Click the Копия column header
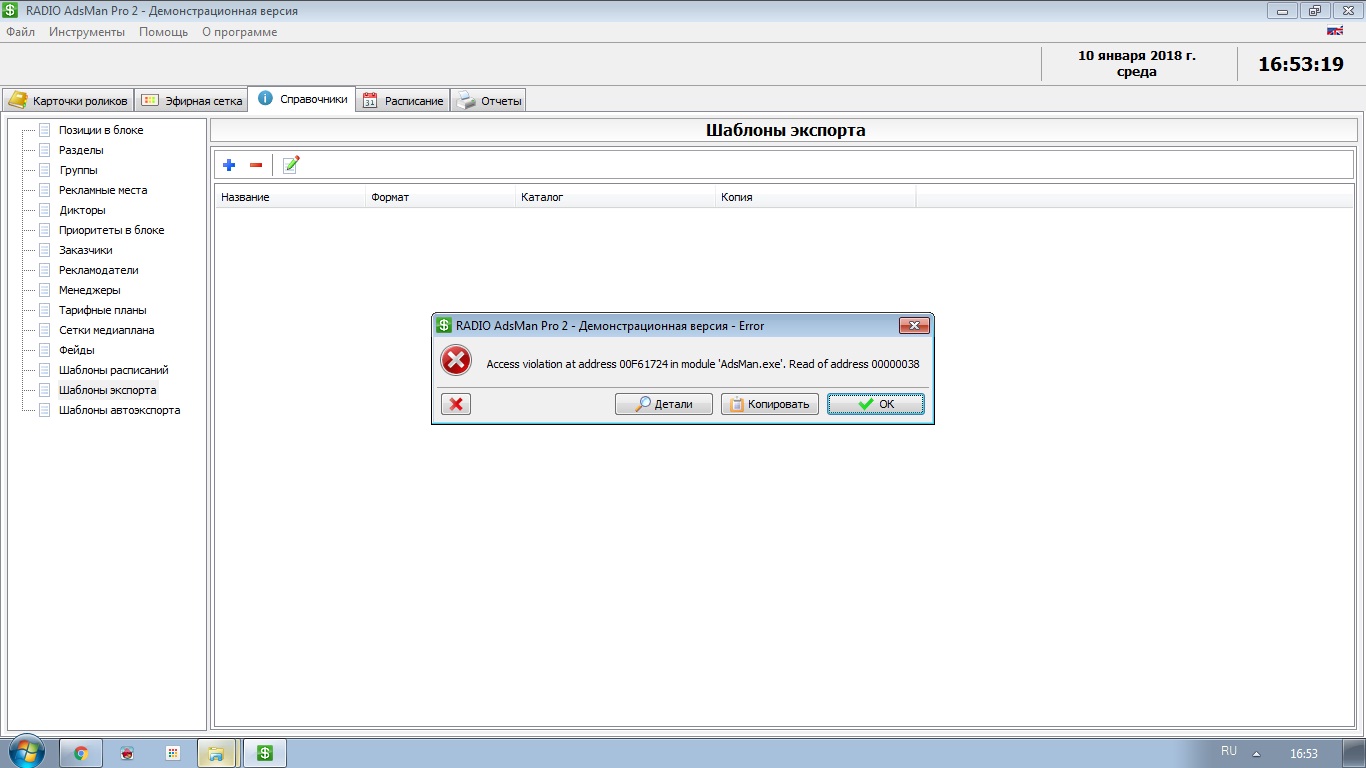The height and width of the screenshot is (768, 1366). [815, 197]
